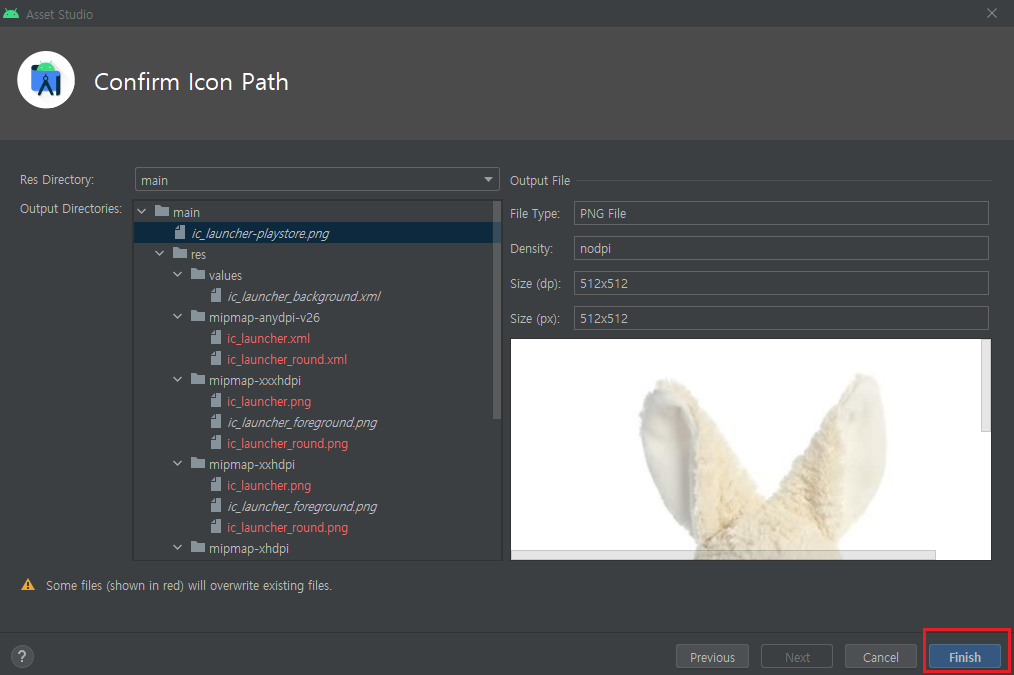Select ic_launcher.png under mipmap-xxhdpi

click(269, 486)
